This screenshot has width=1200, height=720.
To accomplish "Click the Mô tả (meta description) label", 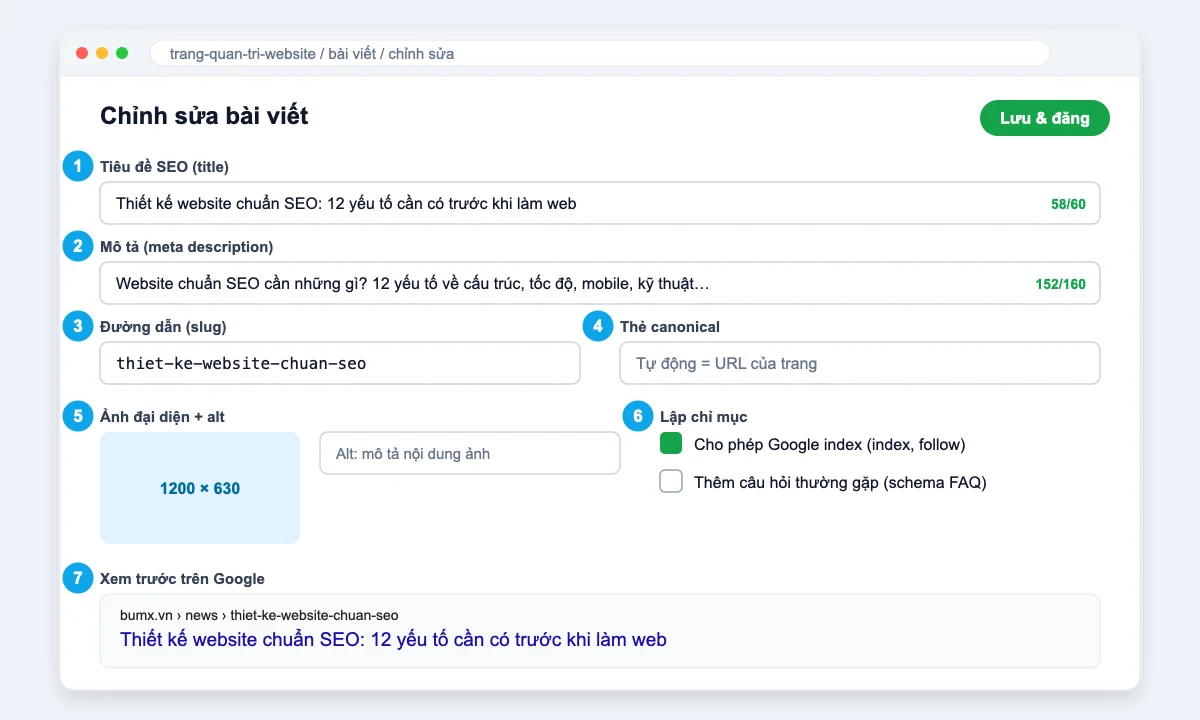I will [x=186, y=246].
